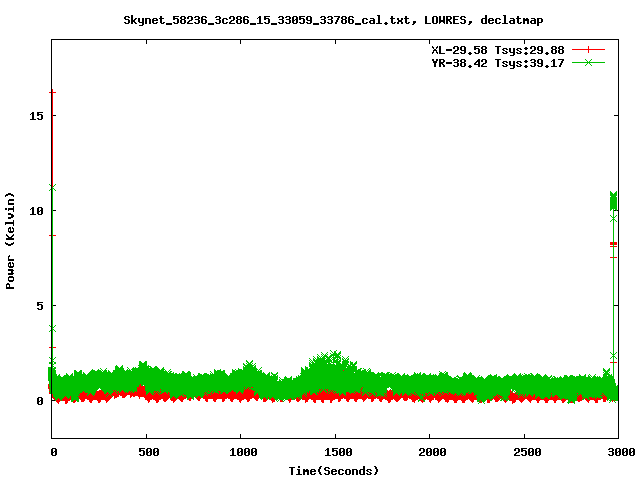The image size is (640, 480).
Task: Click the red spike top near 16 Kelvin
Action: pos(52,93)
